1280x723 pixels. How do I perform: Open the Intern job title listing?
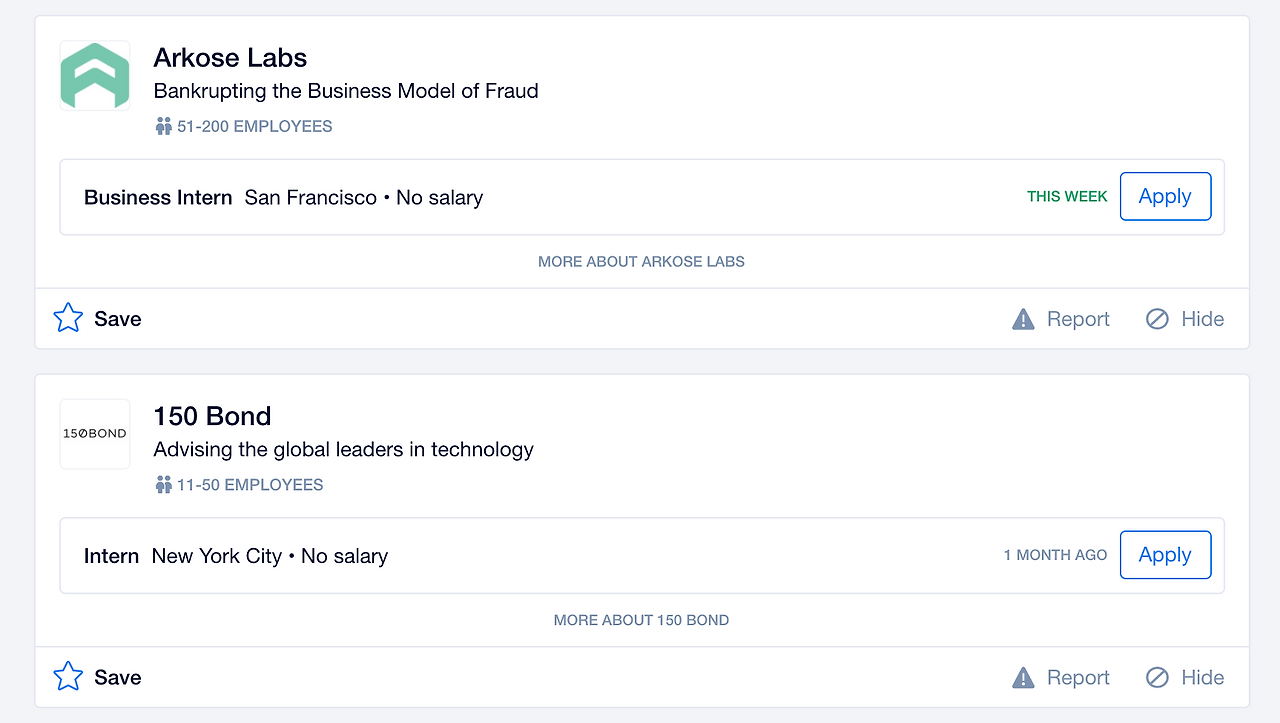pyautogui.click(x=111, y=556)
